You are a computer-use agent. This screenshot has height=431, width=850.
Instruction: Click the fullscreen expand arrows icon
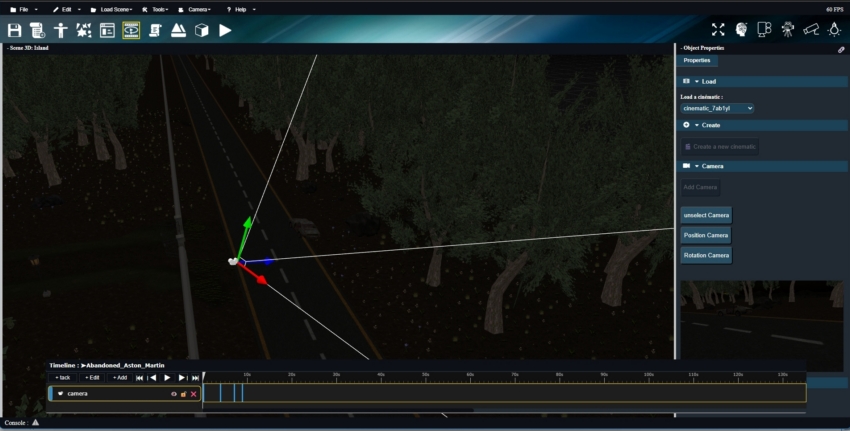click(x=718, y=30)
